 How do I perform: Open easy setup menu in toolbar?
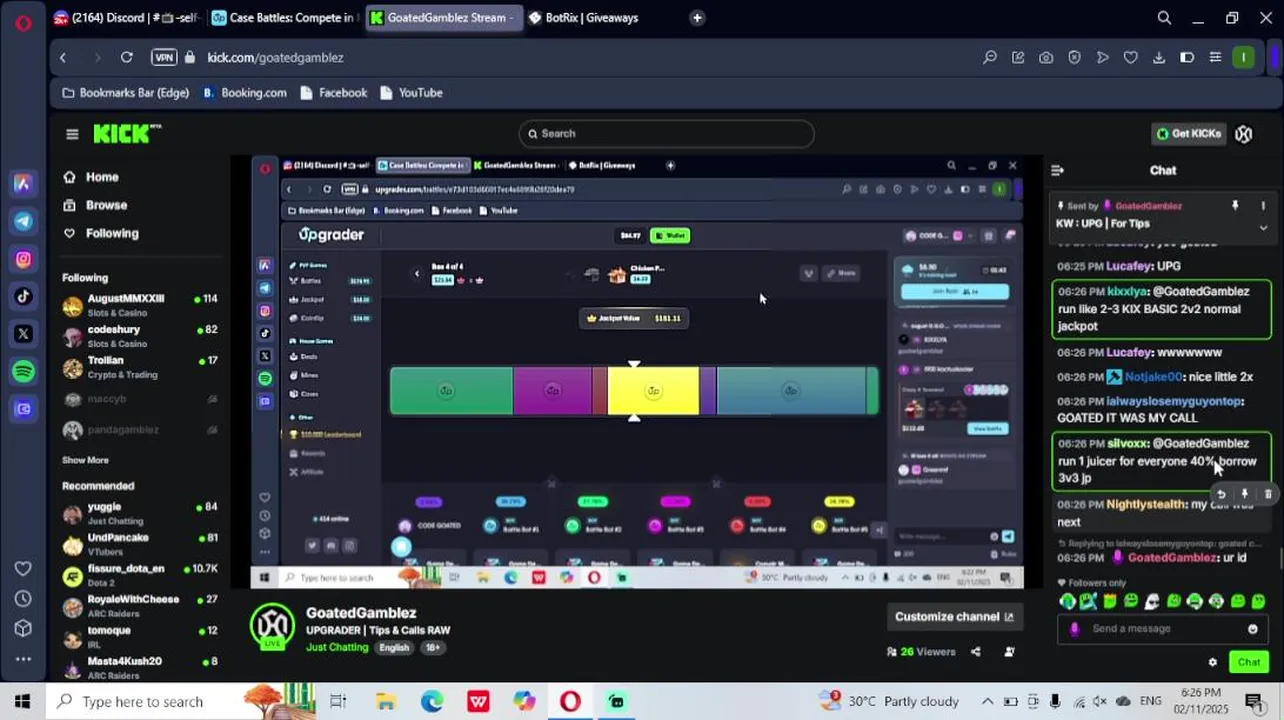(1215, 58)
